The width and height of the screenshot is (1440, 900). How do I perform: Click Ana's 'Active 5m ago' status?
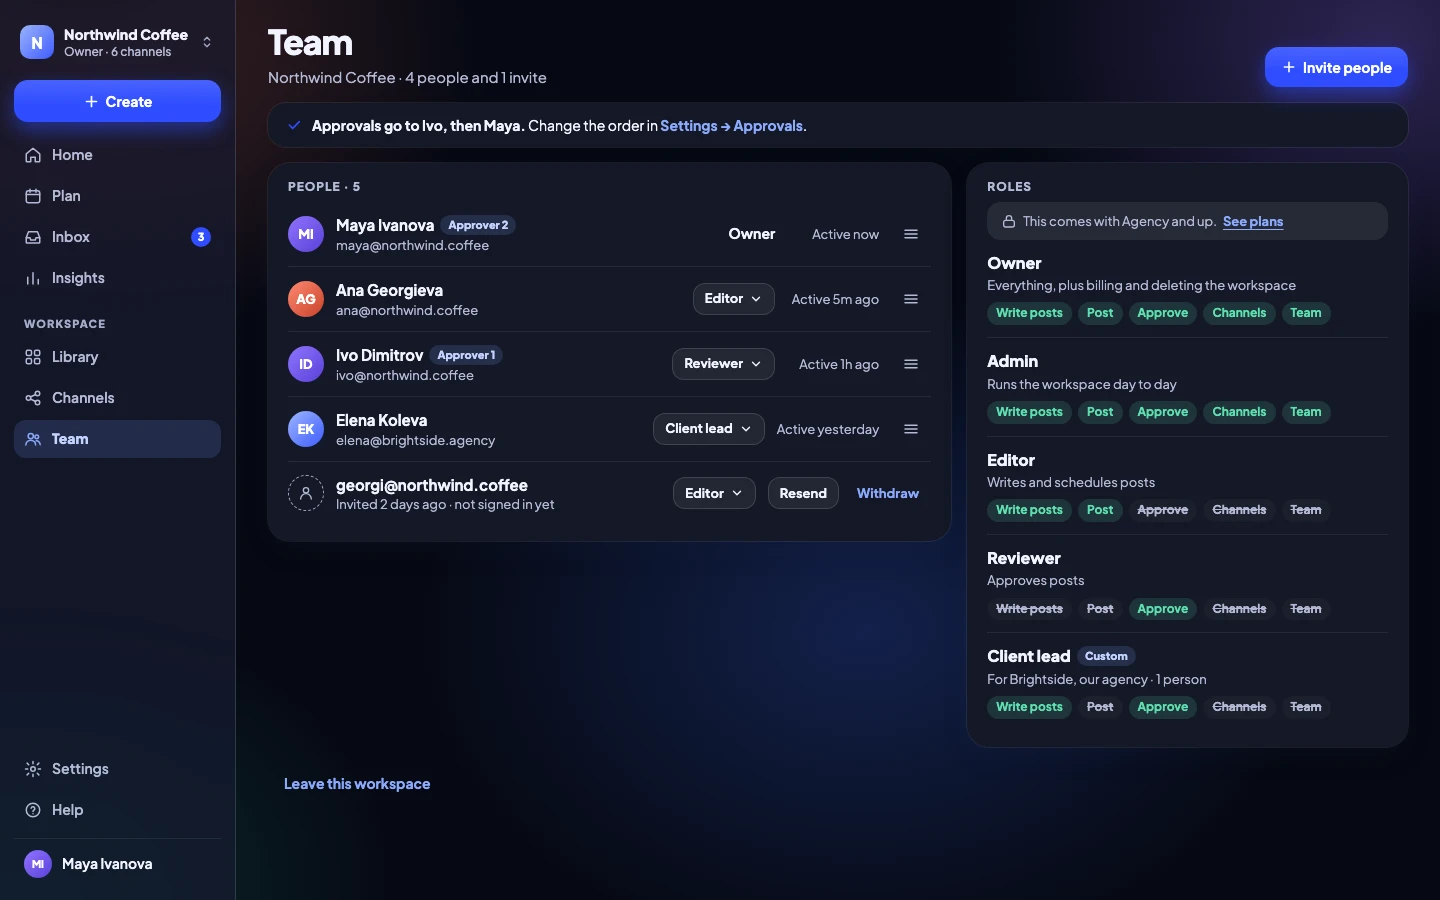click(x=835, y=299)
